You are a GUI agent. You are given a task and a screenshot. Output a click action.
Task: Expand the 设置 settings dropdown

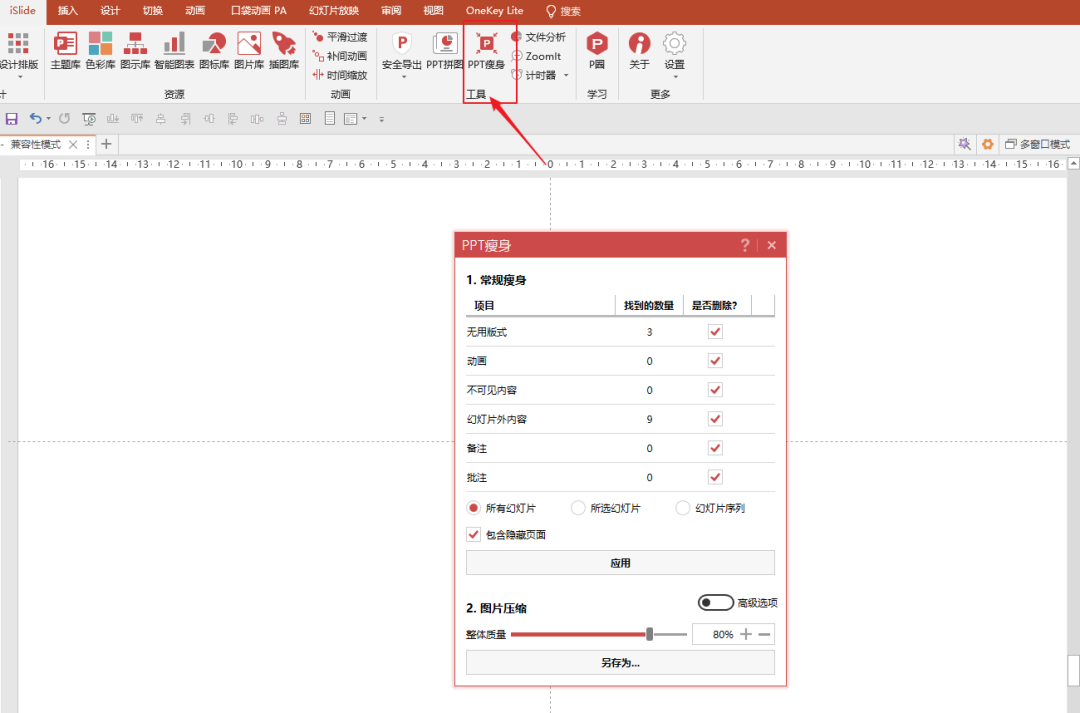[x=674, y=77]
